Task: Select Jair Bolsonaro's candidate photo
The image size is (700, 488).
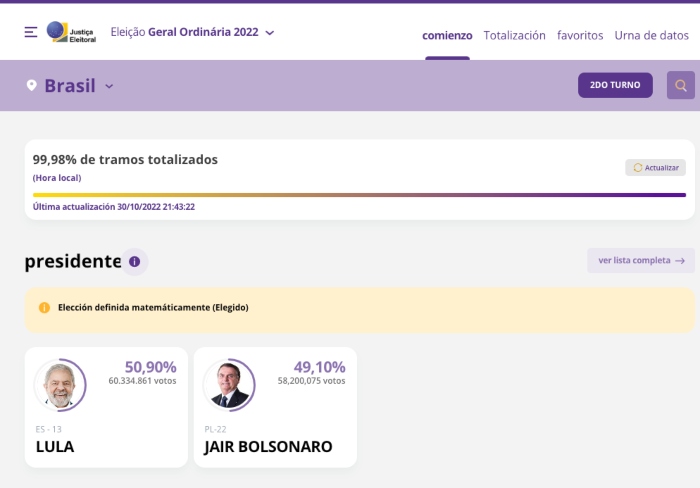Action: 229,385
